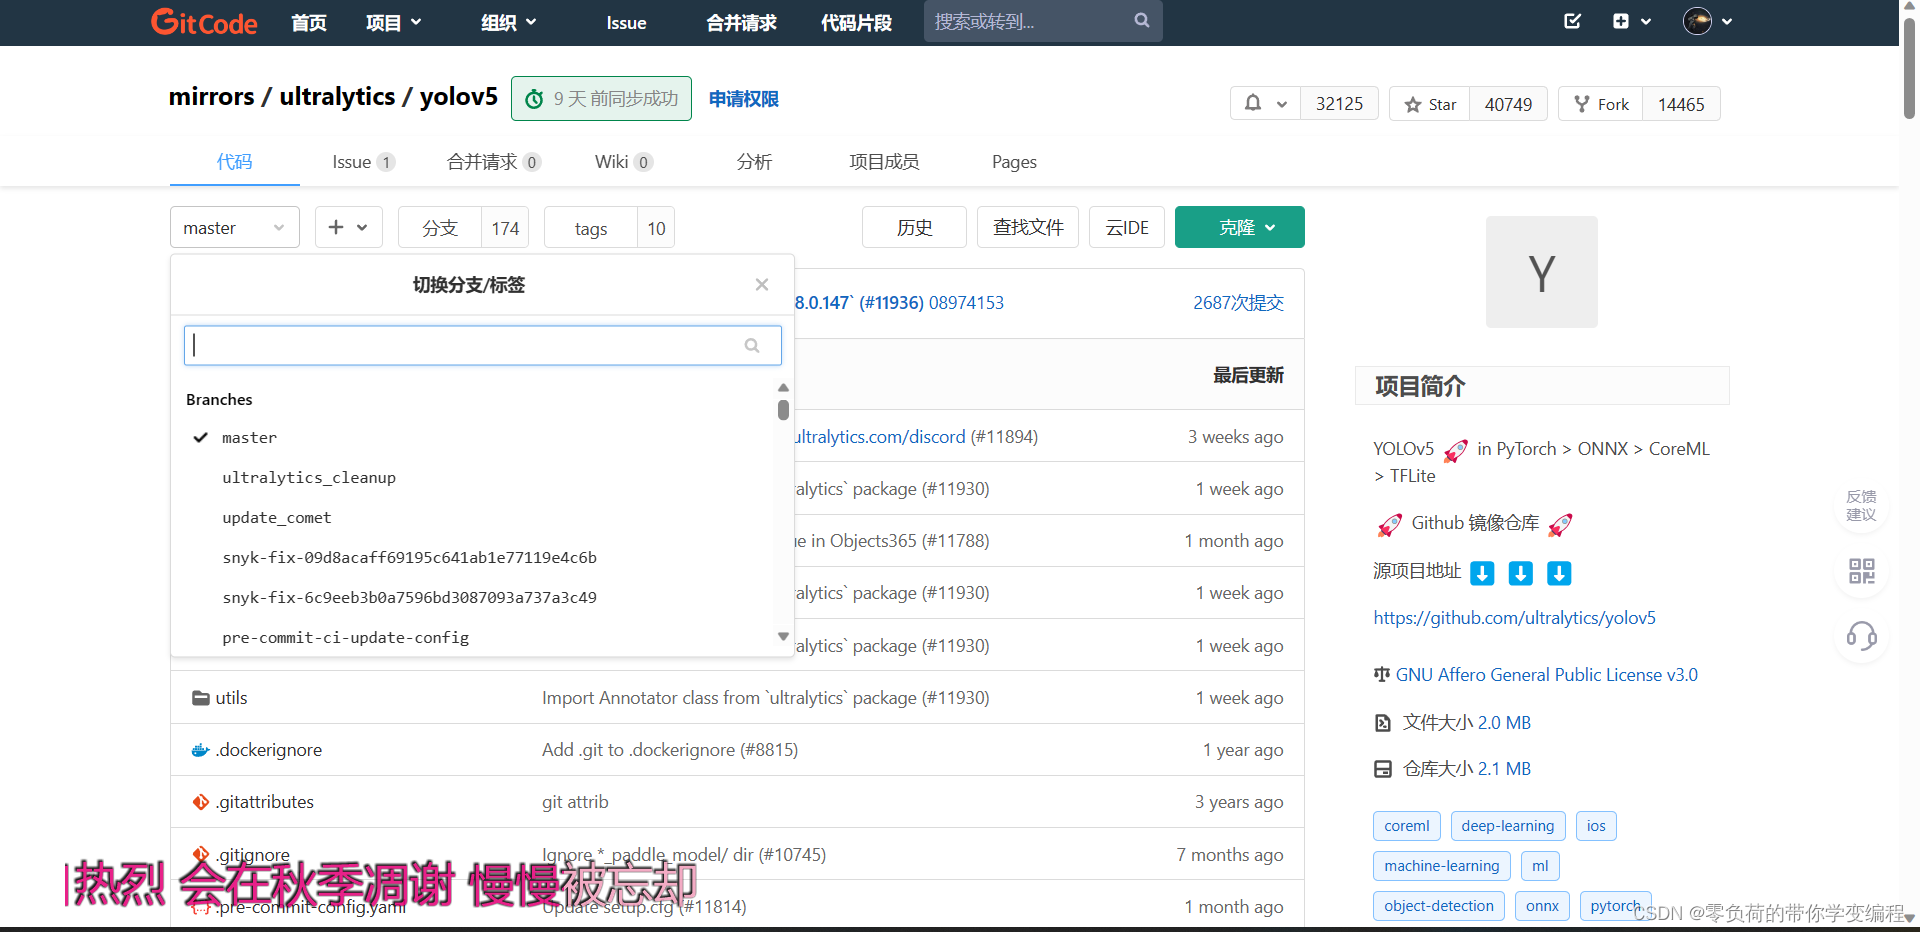
Task: Expand the green clone dropdown
Action: click(1239, 227)
